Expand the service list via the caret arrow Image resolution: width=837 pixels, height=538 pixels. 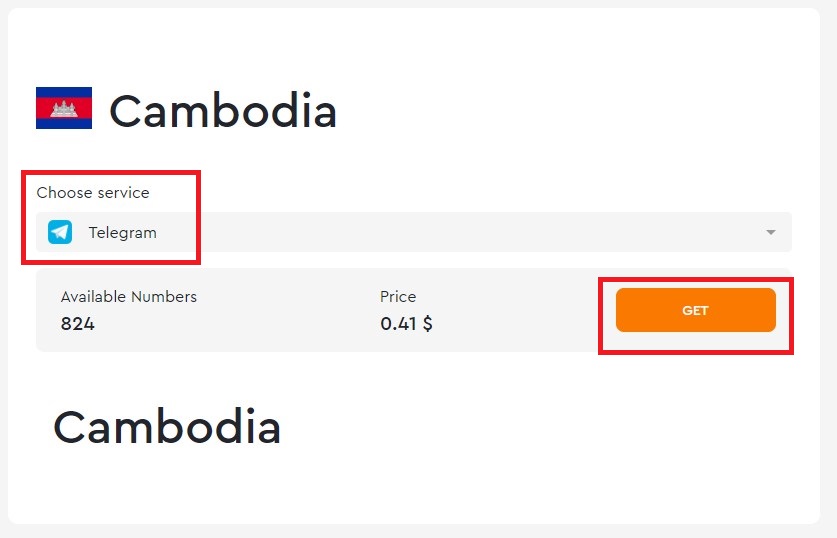pos(770,232)
